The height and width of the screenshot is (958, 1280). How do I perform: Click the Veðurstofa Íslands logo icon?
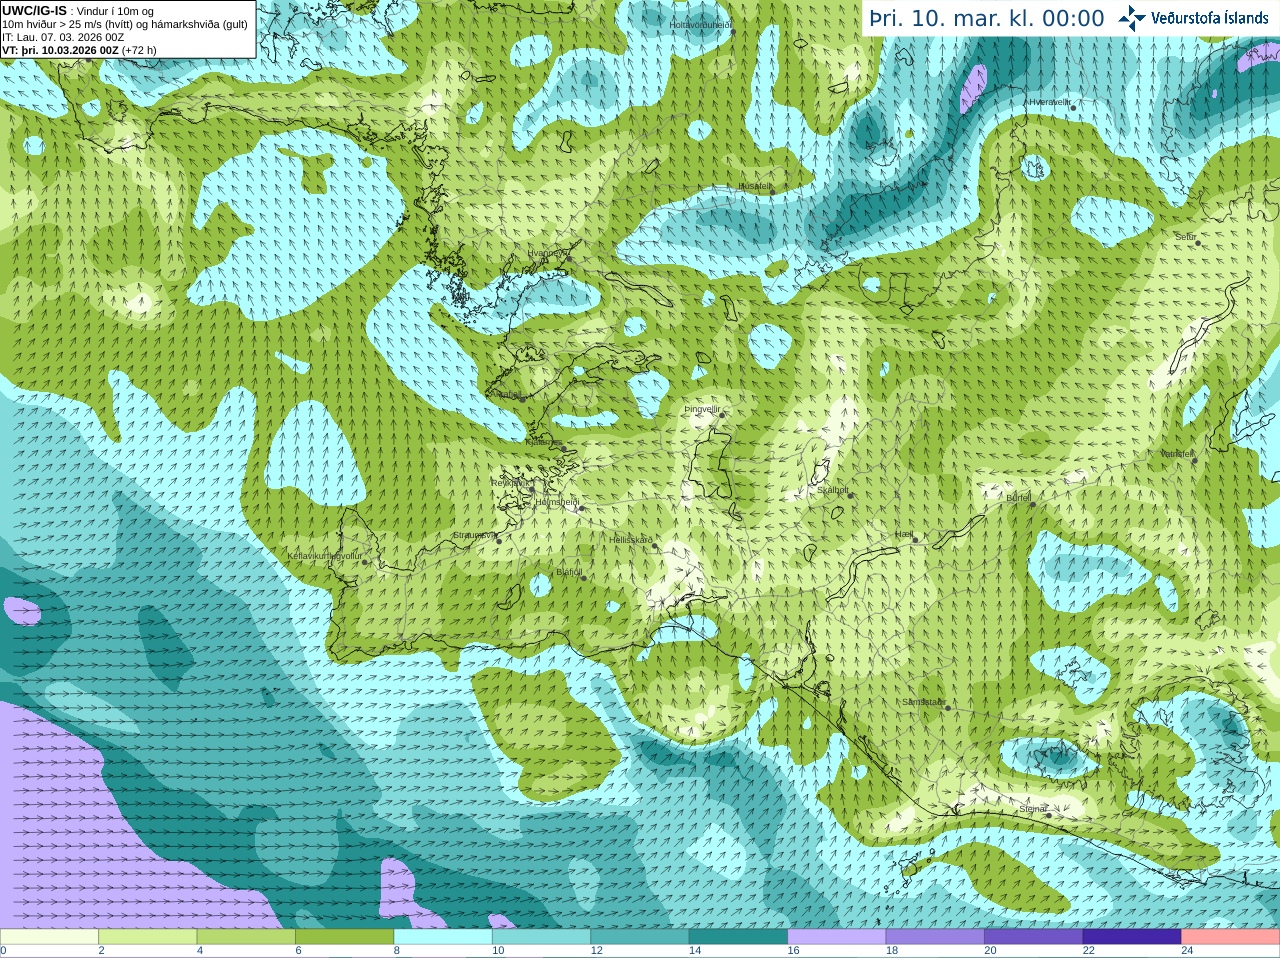(x=1132, y=18)
